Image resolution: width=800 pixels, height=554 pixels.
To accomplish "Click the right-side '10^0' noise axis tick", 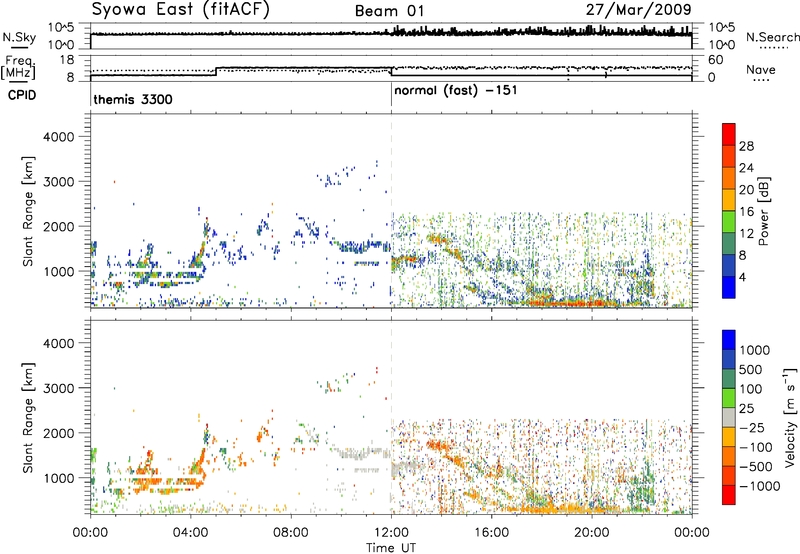I will pos(722,45).
